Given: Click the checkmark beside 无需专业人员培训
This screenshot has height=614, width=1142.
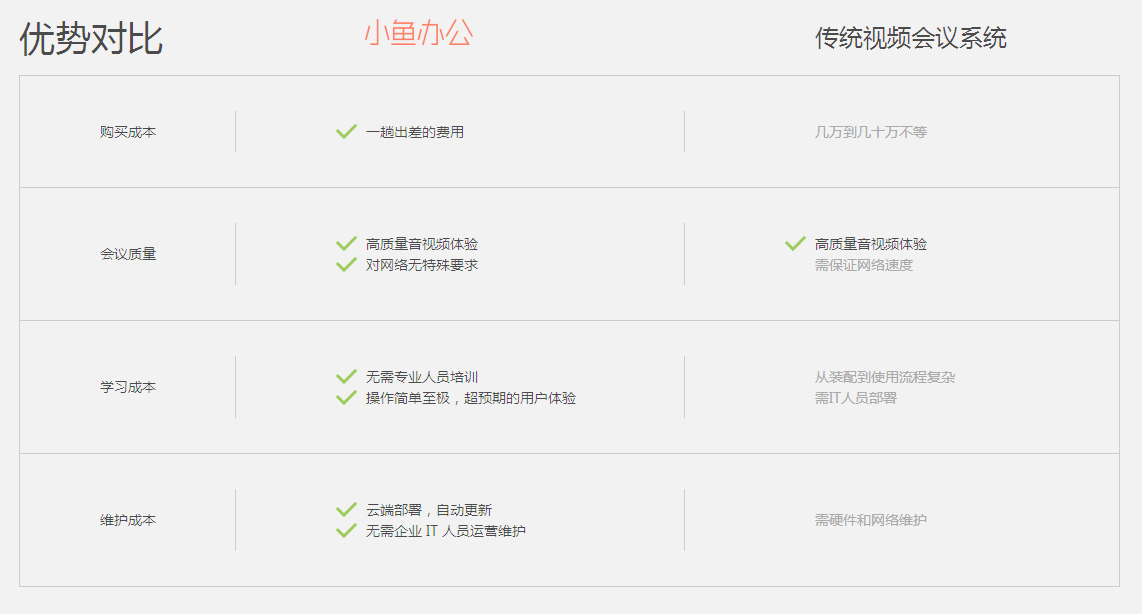Looking at the screenshot, I should [346, 377].
